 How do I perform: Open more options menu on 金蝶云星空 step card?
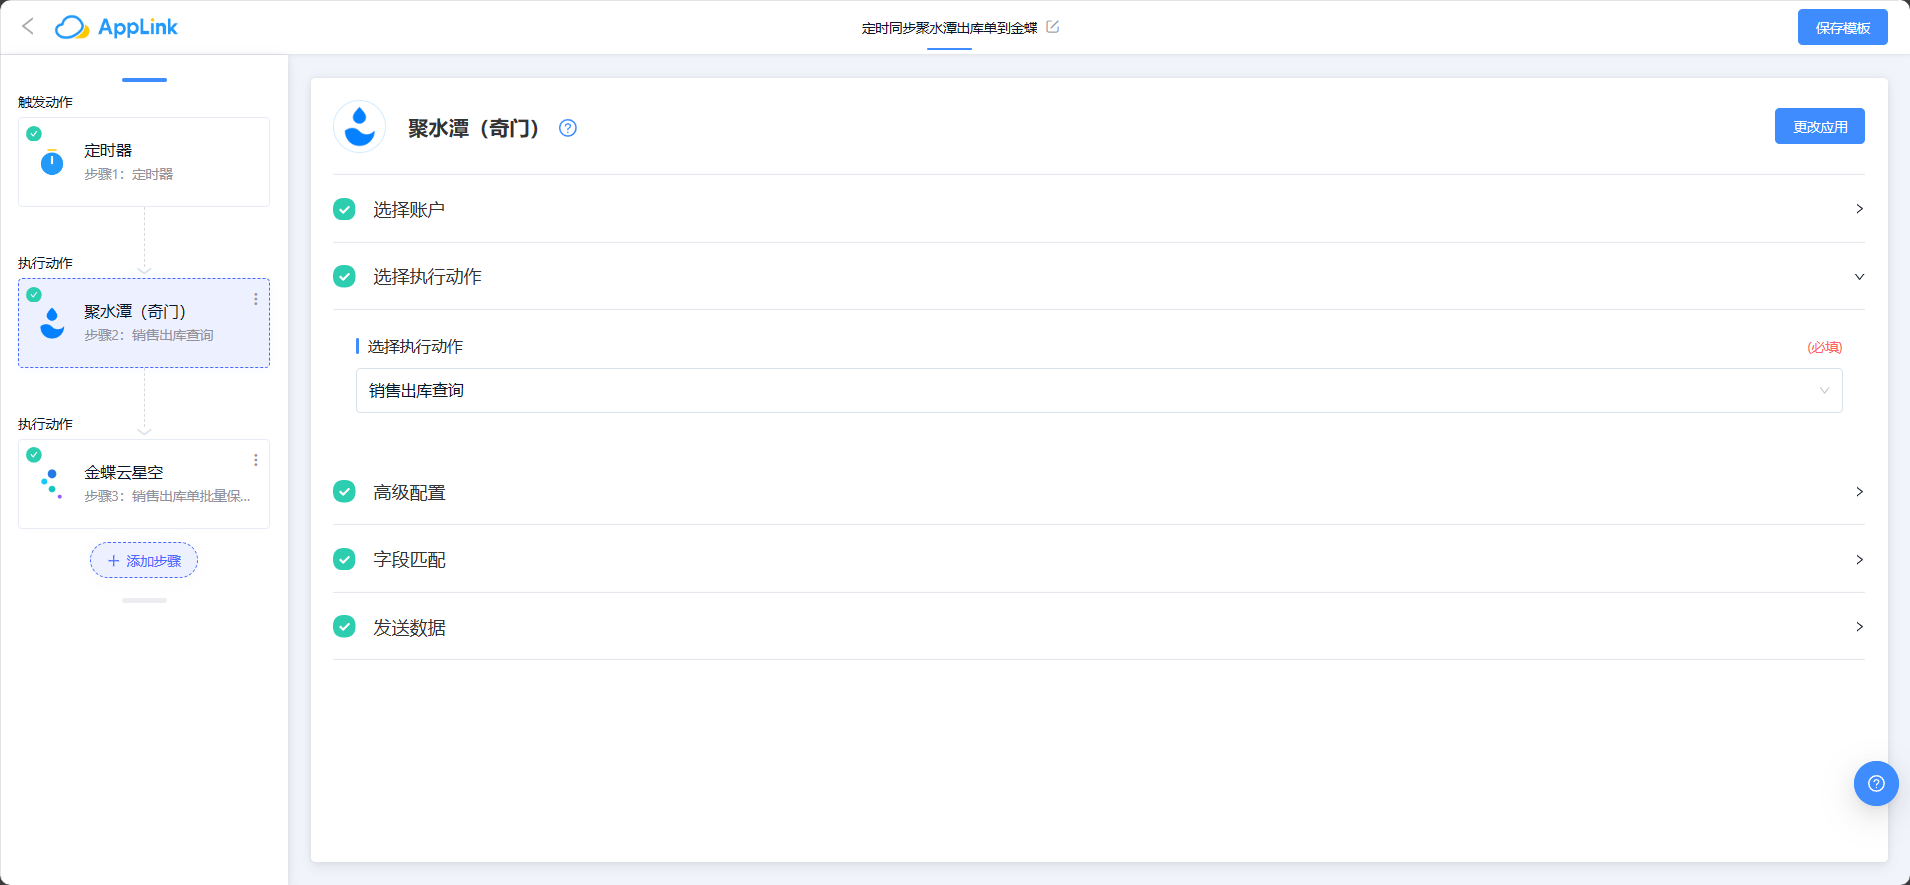click(256, 460)
